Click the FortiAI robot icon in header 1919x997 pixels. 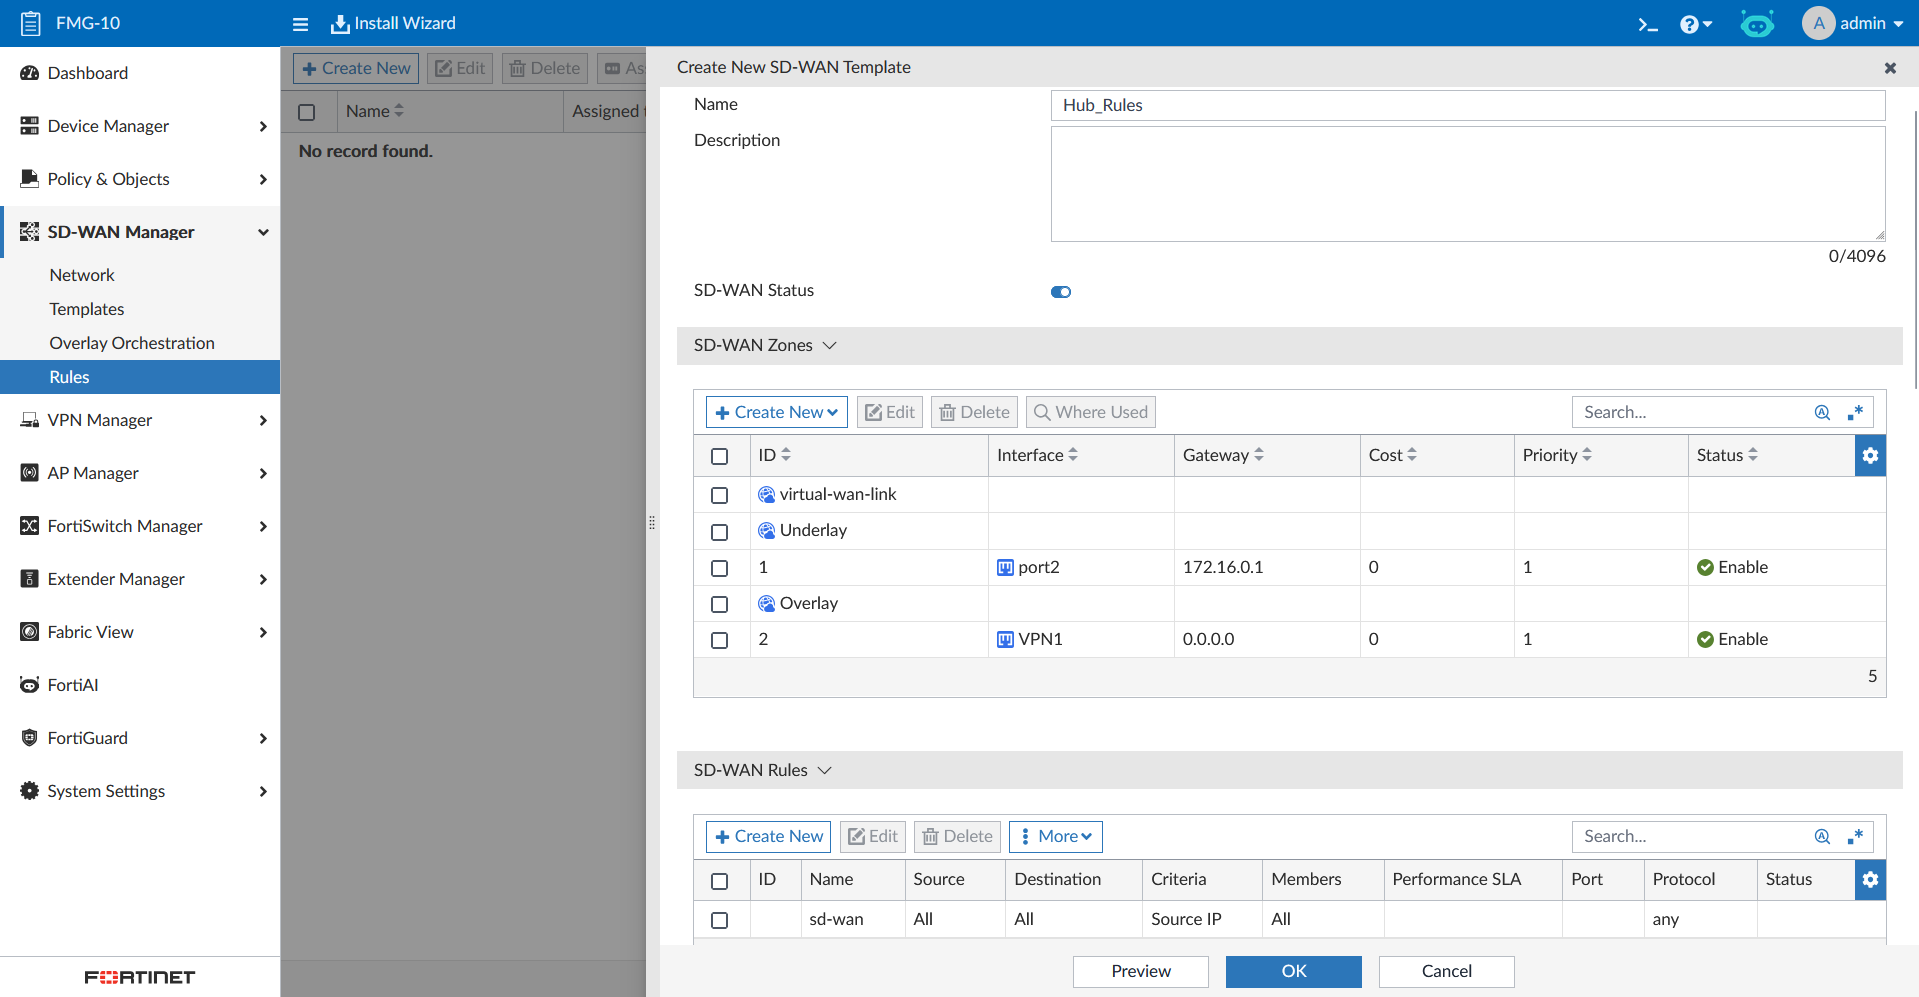(x=1756, y=24)
